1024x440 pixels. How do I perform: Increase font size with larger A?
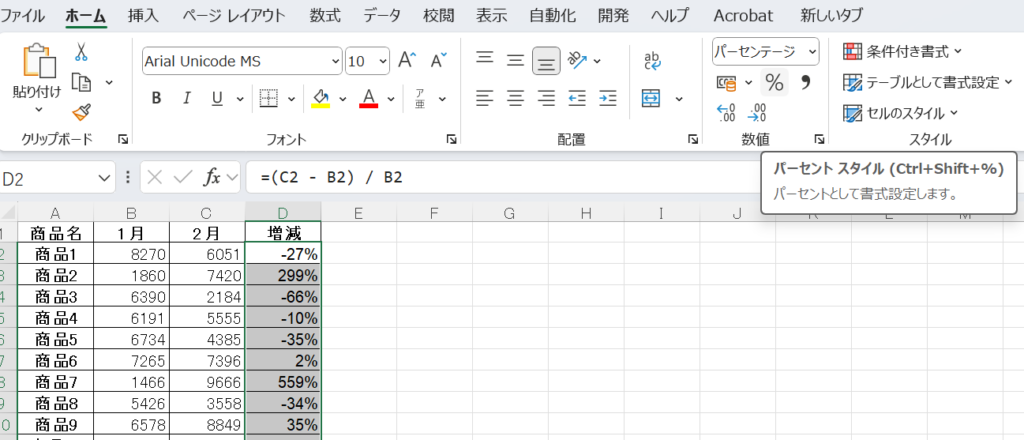pos(408,61)
